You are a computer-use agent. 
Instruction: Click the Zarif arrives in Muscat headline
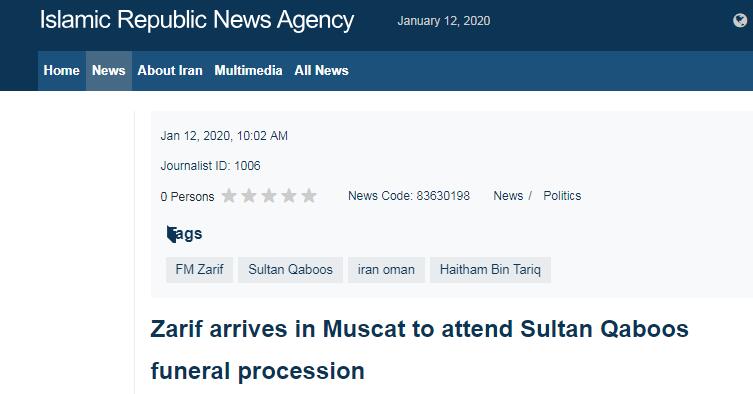tap(419, 350)
